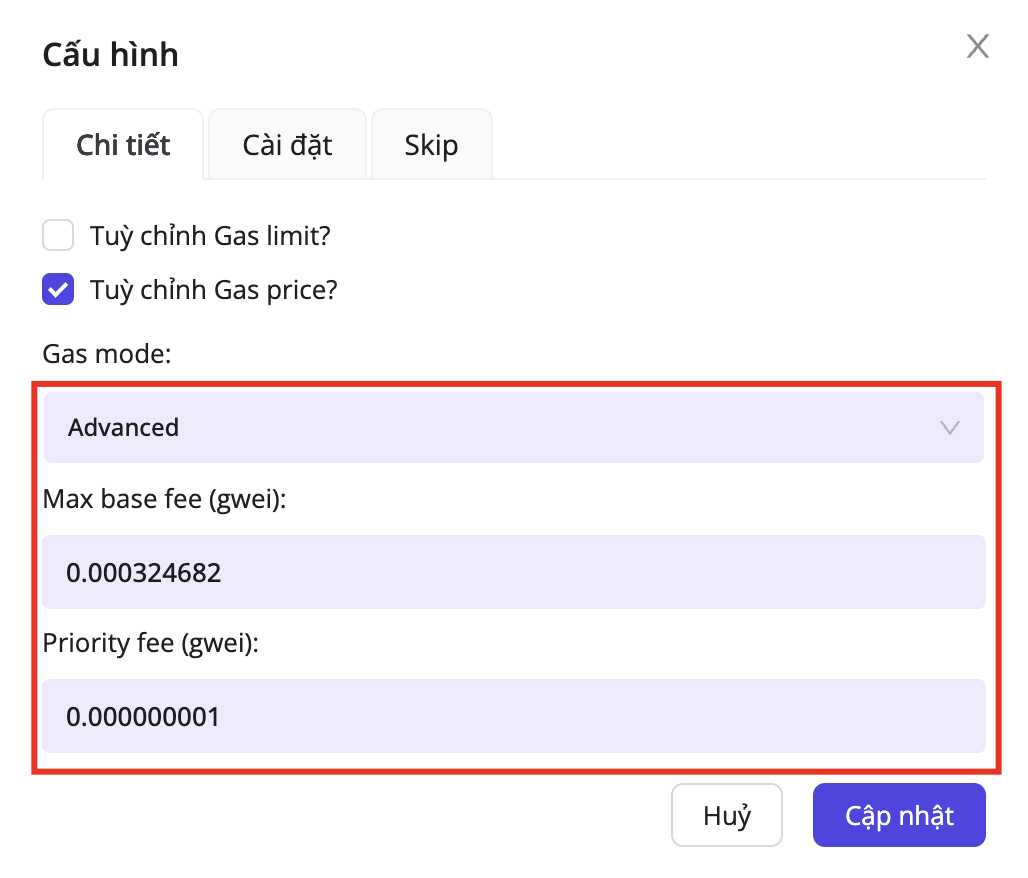Image resolution: width=1028 pixels, height=878 pixels.
Task: Click into the Priority fee input field
Action: (x=513, y=716)
